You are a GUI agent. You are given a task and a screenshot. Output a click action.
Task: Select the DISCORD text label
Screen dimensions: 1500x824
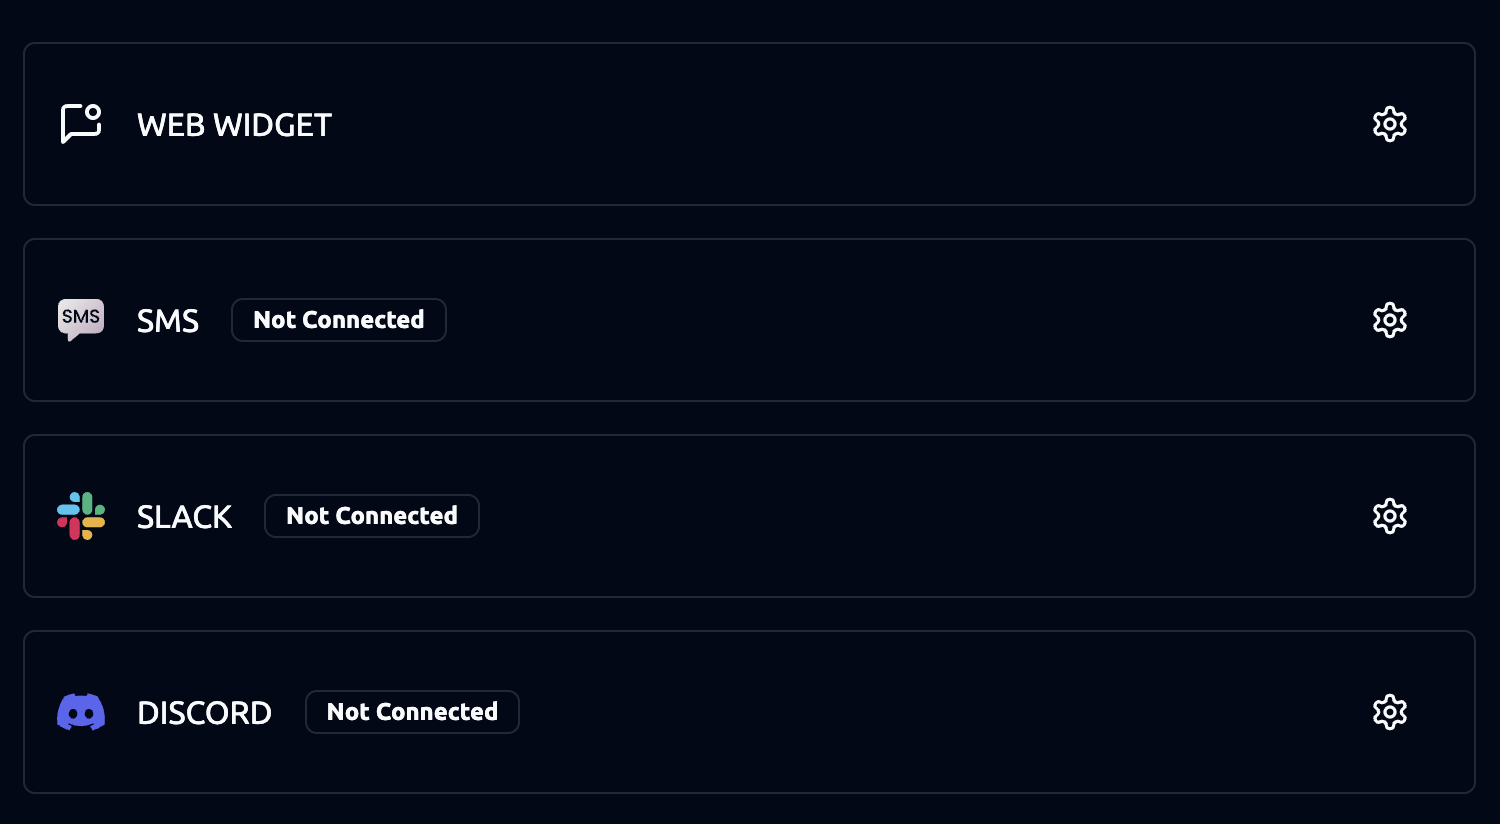(204, 713)
